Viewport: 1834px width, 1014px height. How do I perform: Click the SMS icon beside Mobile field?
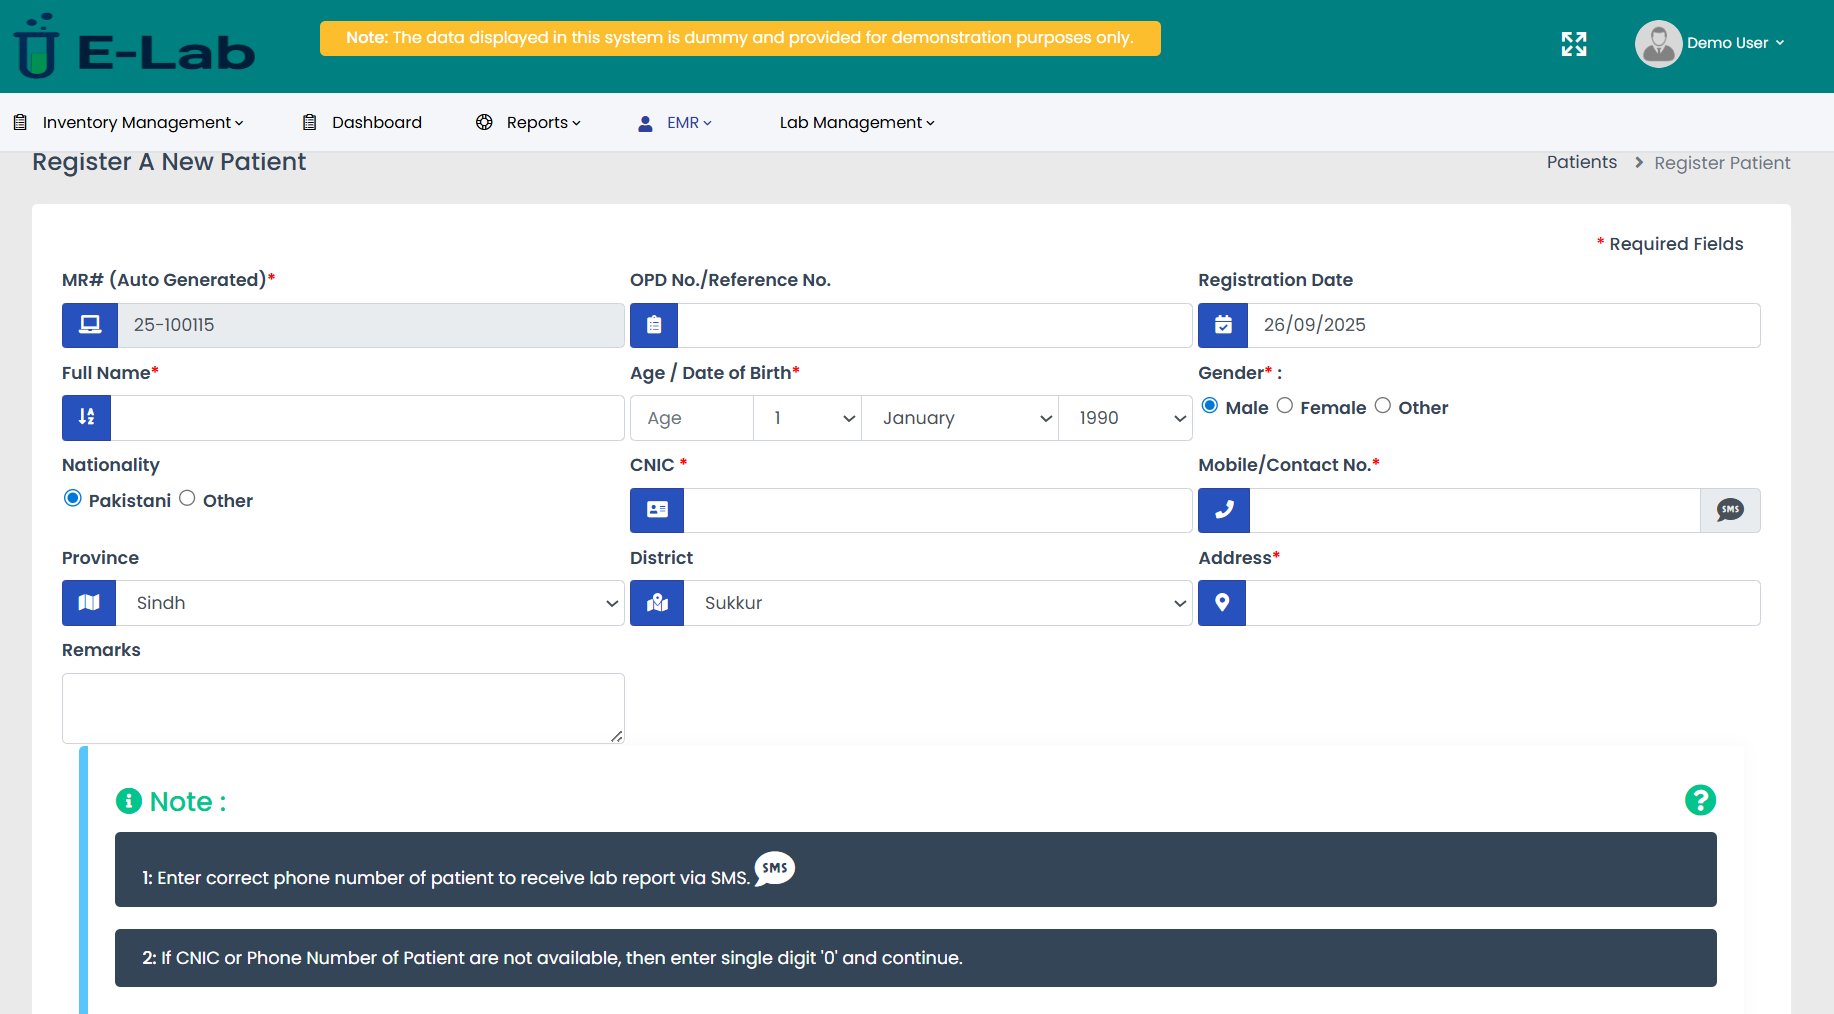tap(1730, 510)
